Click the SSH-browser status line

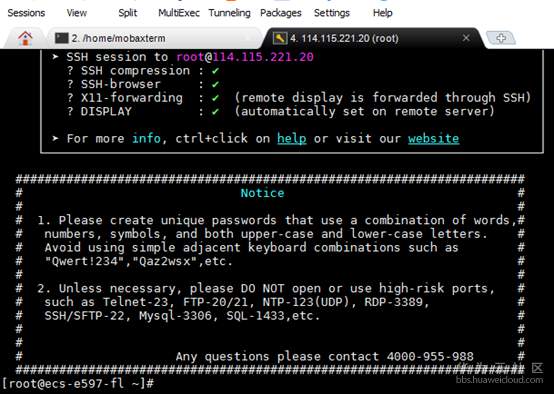coord(143,84)
